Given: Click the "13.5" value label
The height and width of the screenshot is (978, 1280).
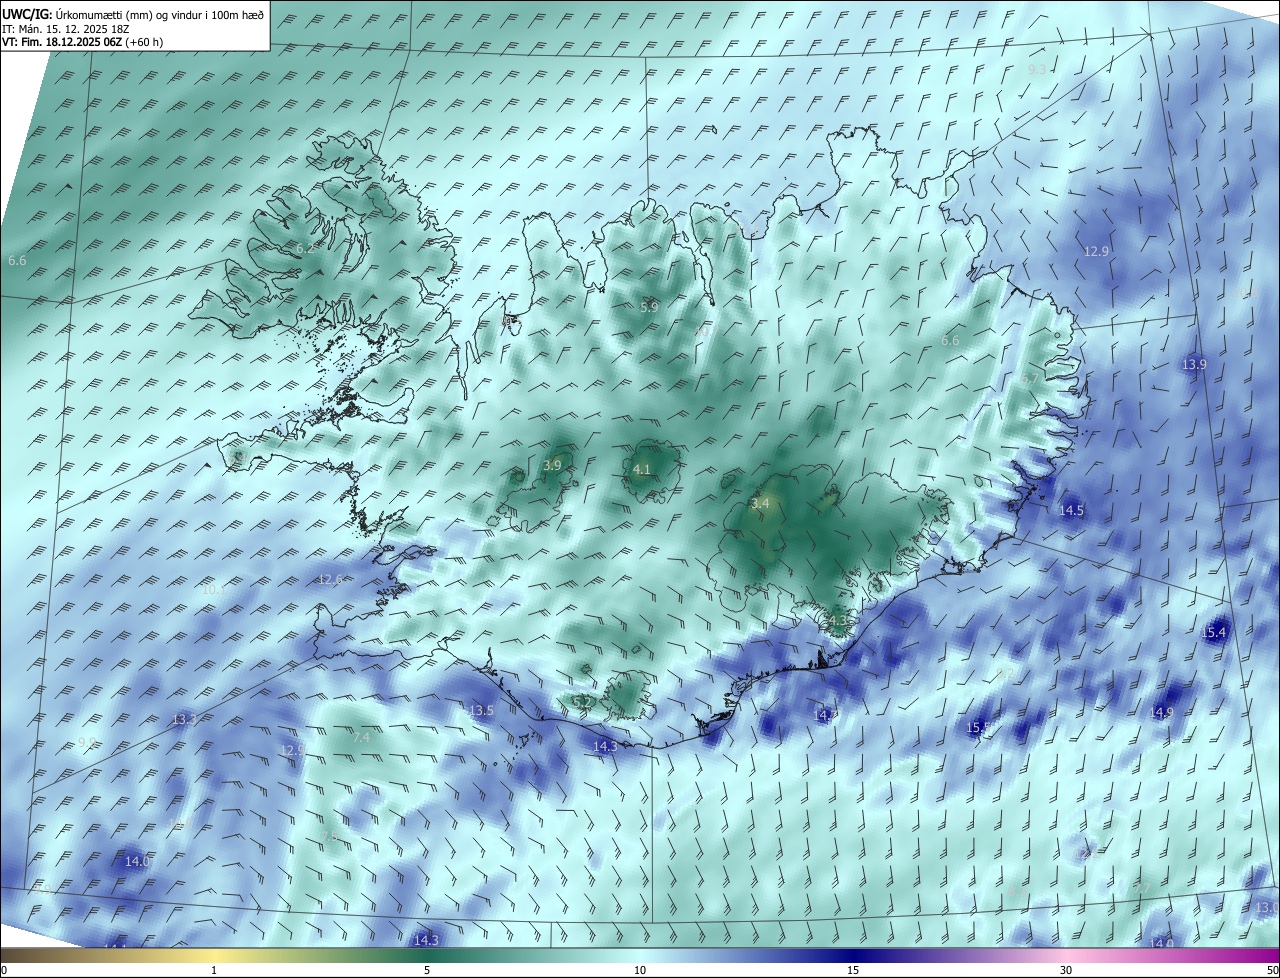Looking at the screenshot, I should pos(481,711).
